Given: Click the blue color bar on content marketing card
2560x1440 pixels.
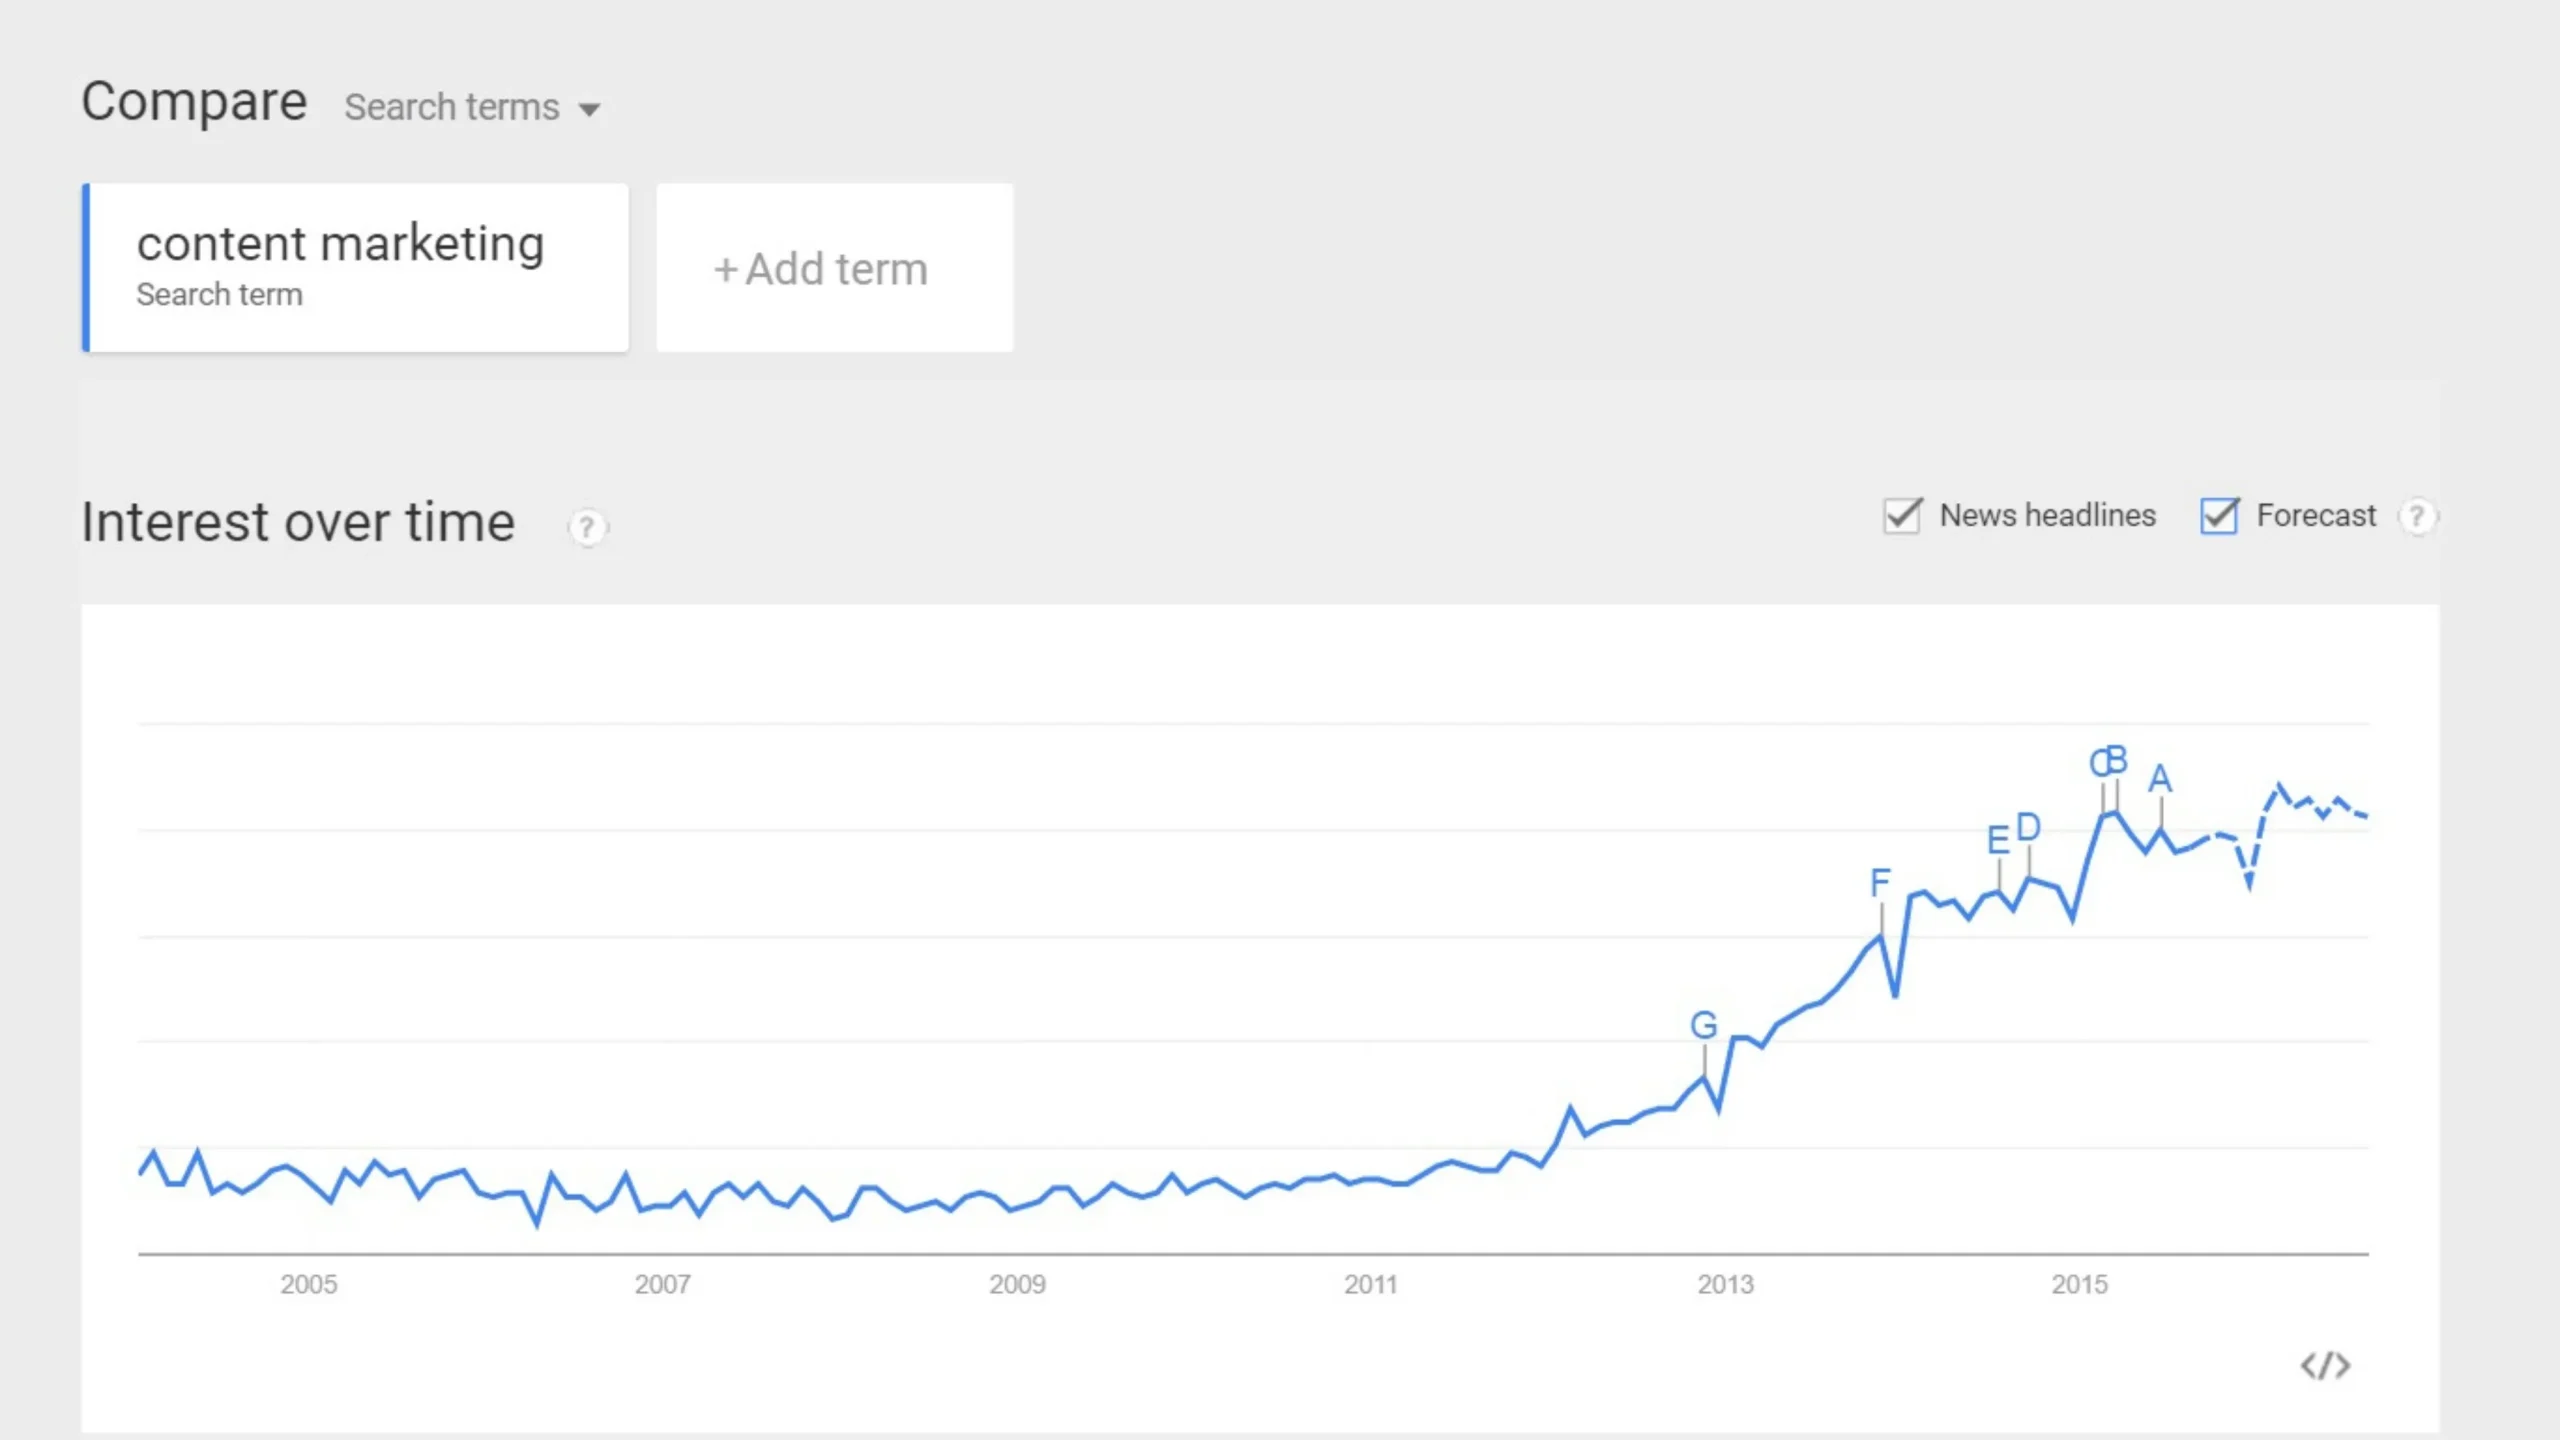Looking at the screenshot, I should 86,268.
